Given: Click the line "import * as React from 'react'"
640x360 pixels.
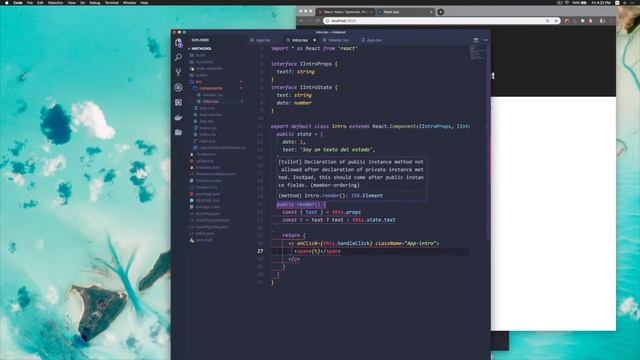Looking at the screenshot, I should (x=314, y=48).
